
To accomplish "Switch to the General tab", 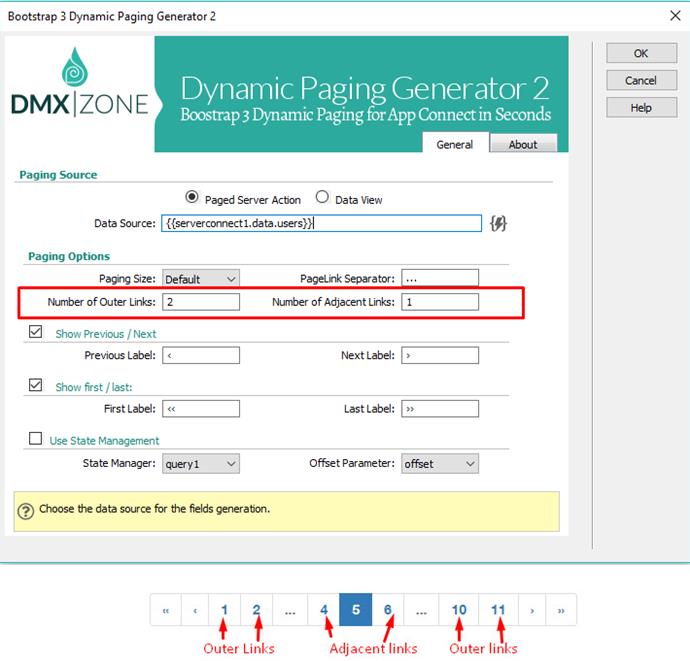I will pyautogui.click(x=455, y=144).
